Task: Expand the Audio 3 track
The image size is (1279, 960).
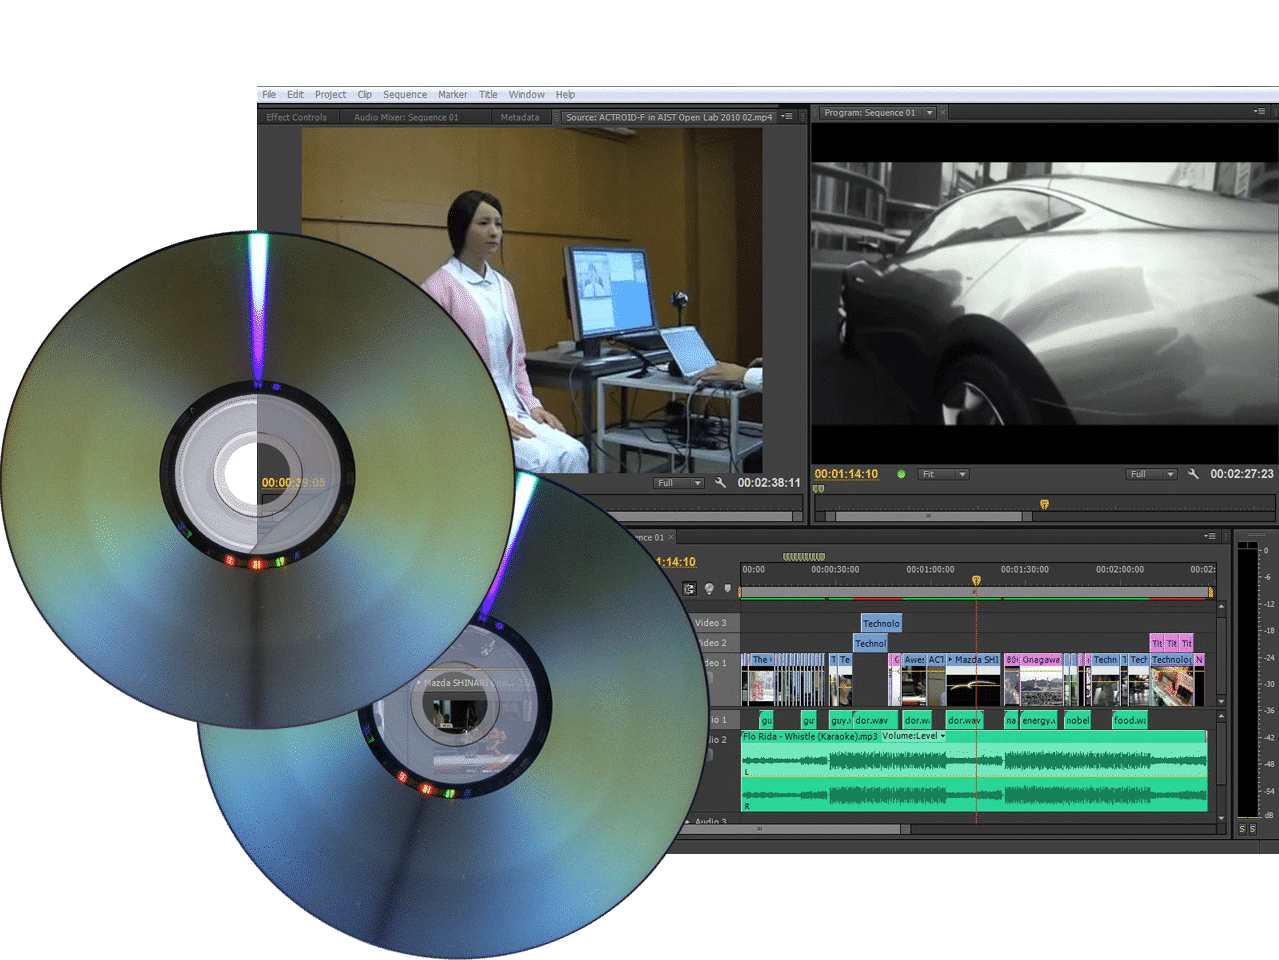Action: click(x=687, y=822)
